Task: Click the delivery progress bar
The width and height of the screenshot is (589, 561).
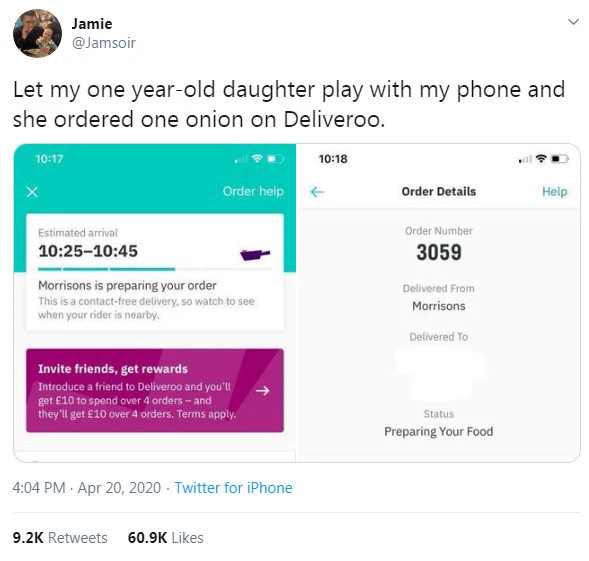Action: pos(155,269)
